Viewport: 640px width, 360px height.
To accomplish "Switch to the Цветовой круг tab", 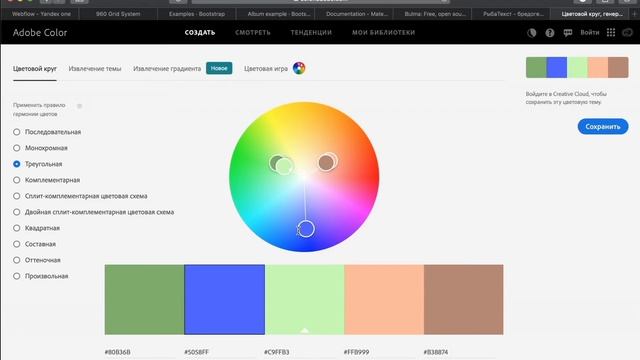I will (x=35, y=69).
